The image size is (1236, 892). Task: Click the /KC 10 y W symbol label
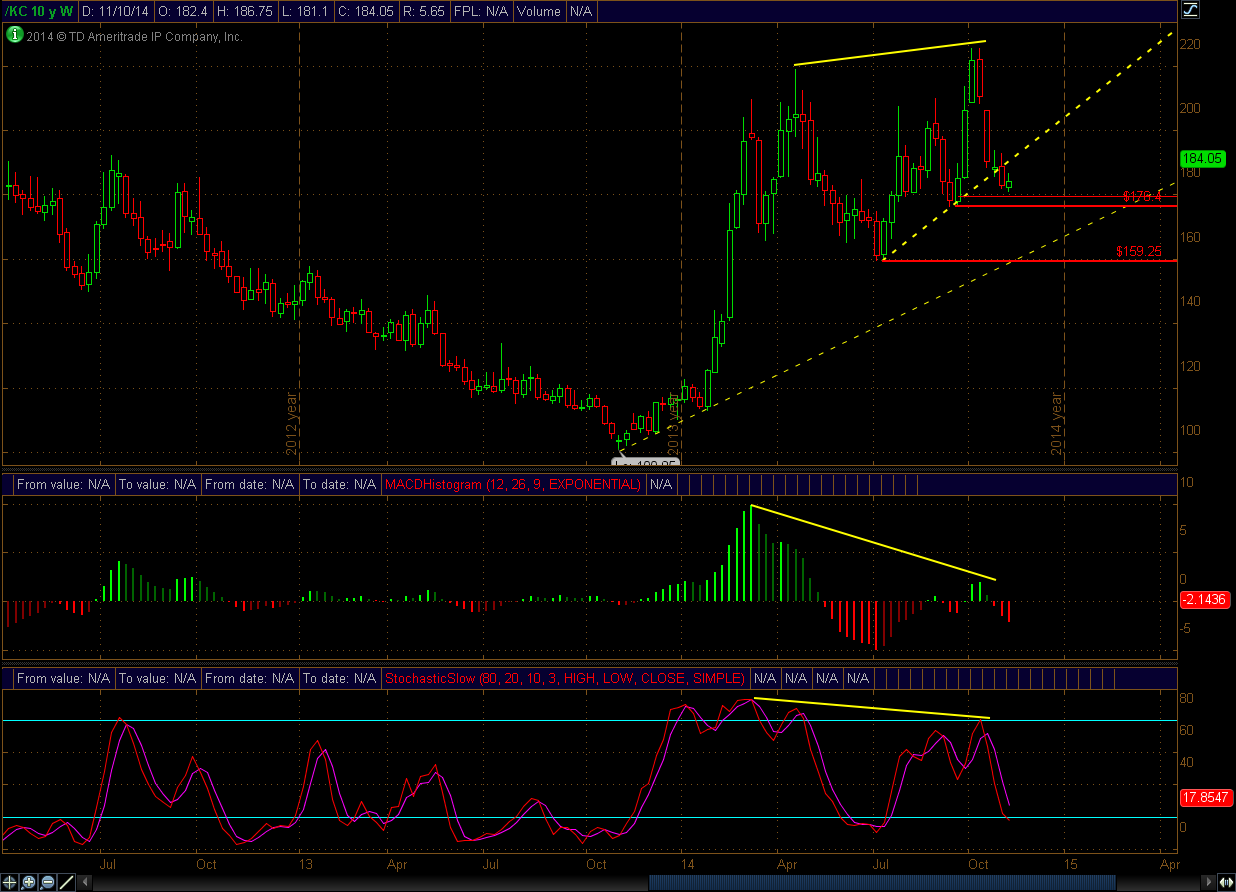click(x=39, y=12)
